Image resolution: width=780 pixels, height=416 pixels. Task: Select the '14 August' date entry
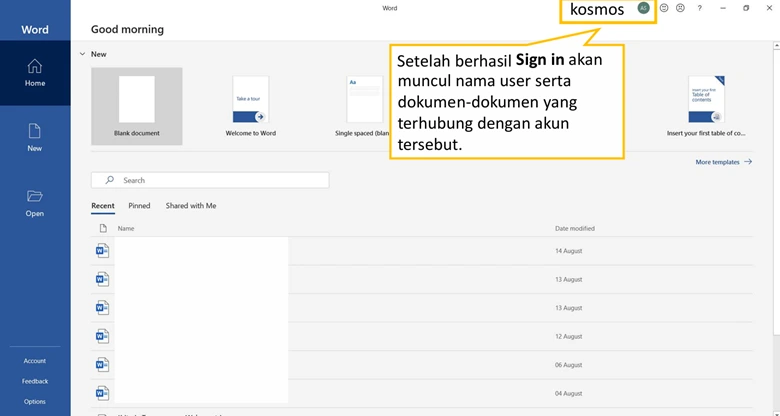pyautogui.click(x=569, y=251)
